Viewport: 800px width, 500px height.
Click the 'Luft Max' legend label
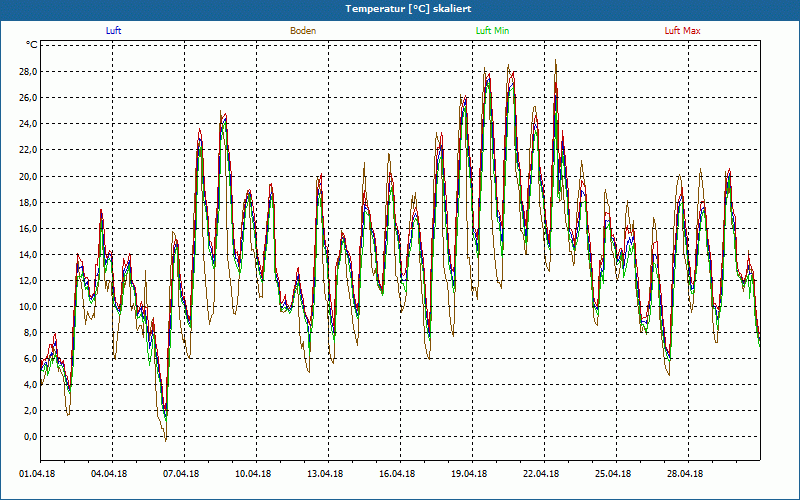(682, 31)
